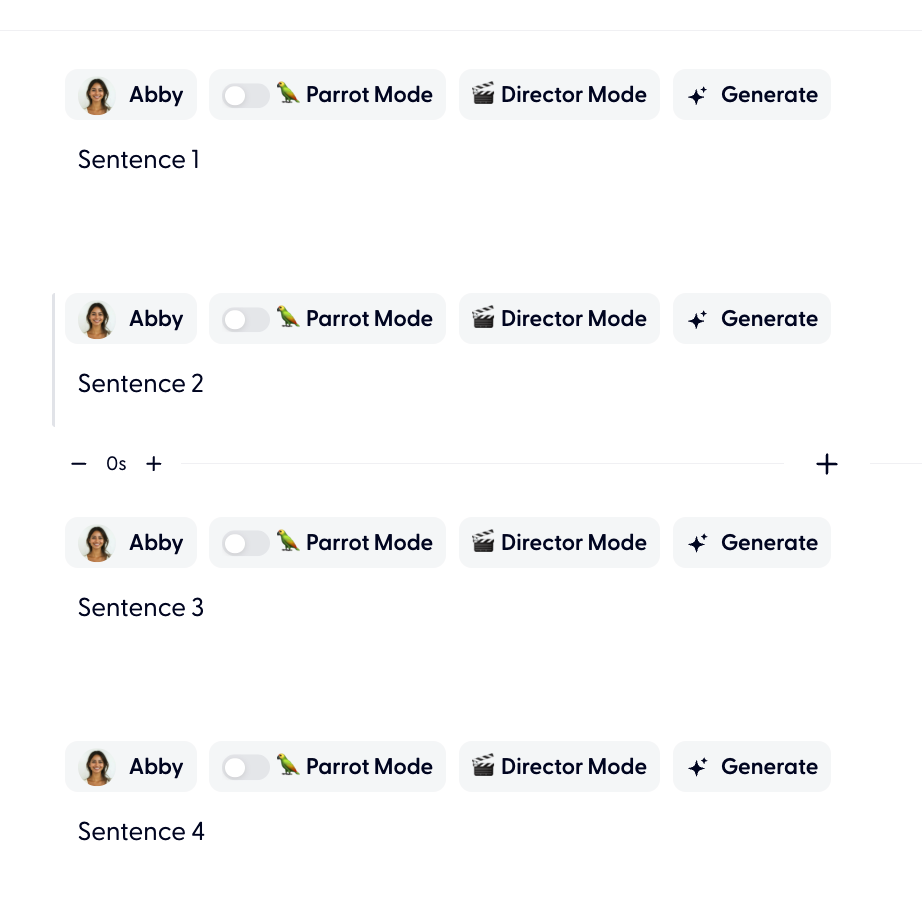Toggle Parrot Mode switch for Sentence 2
The height and width of the screenshot is (920, 922).
coord(246,319)
